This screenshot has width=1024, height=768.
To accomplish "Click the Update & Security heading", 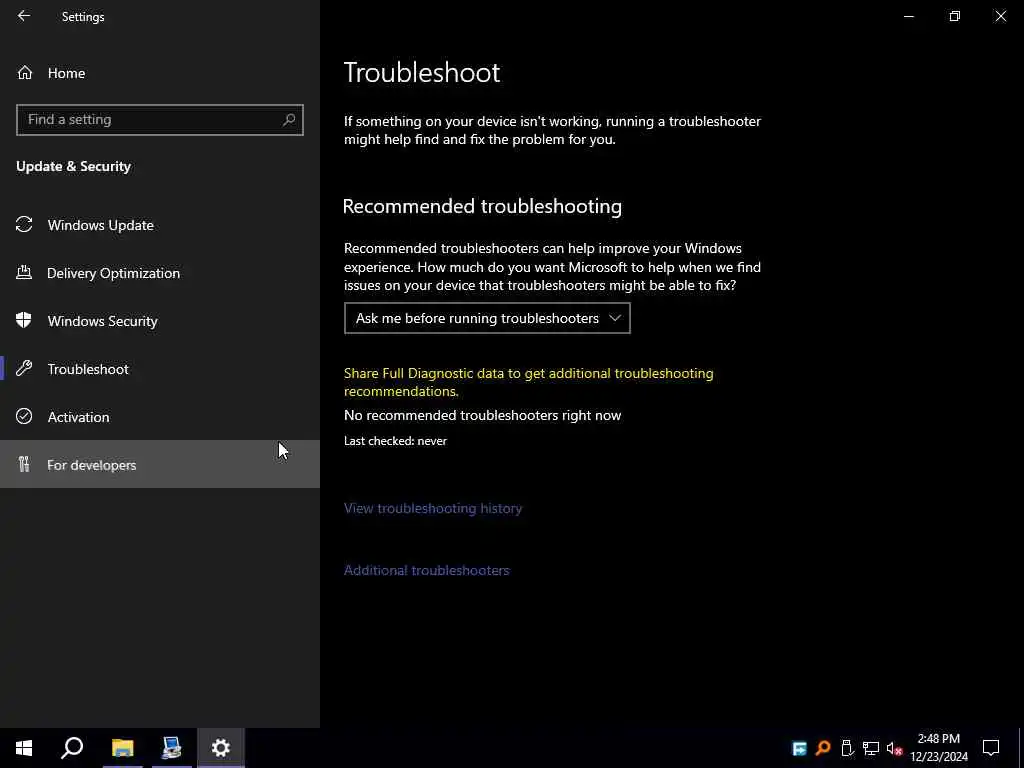I will [74, 167].
